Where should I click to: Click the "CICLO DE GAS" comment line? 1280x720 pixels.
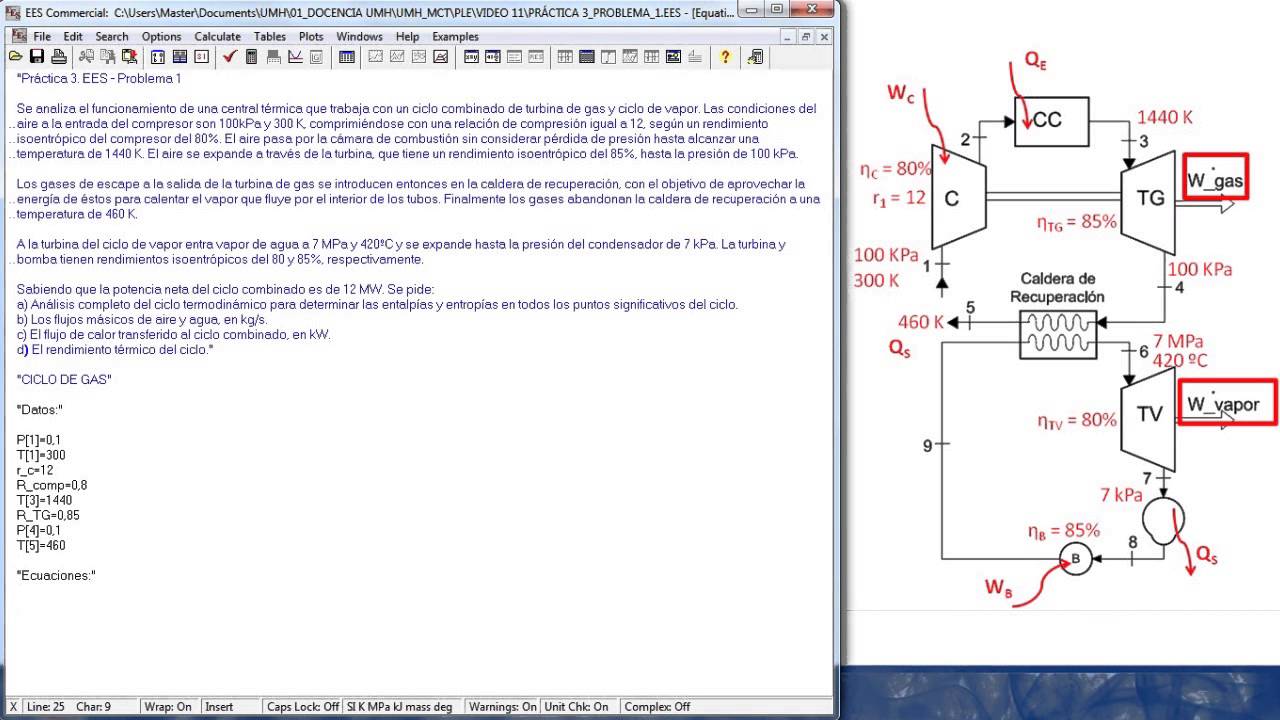pyautogui.click(x=64, y=380)
